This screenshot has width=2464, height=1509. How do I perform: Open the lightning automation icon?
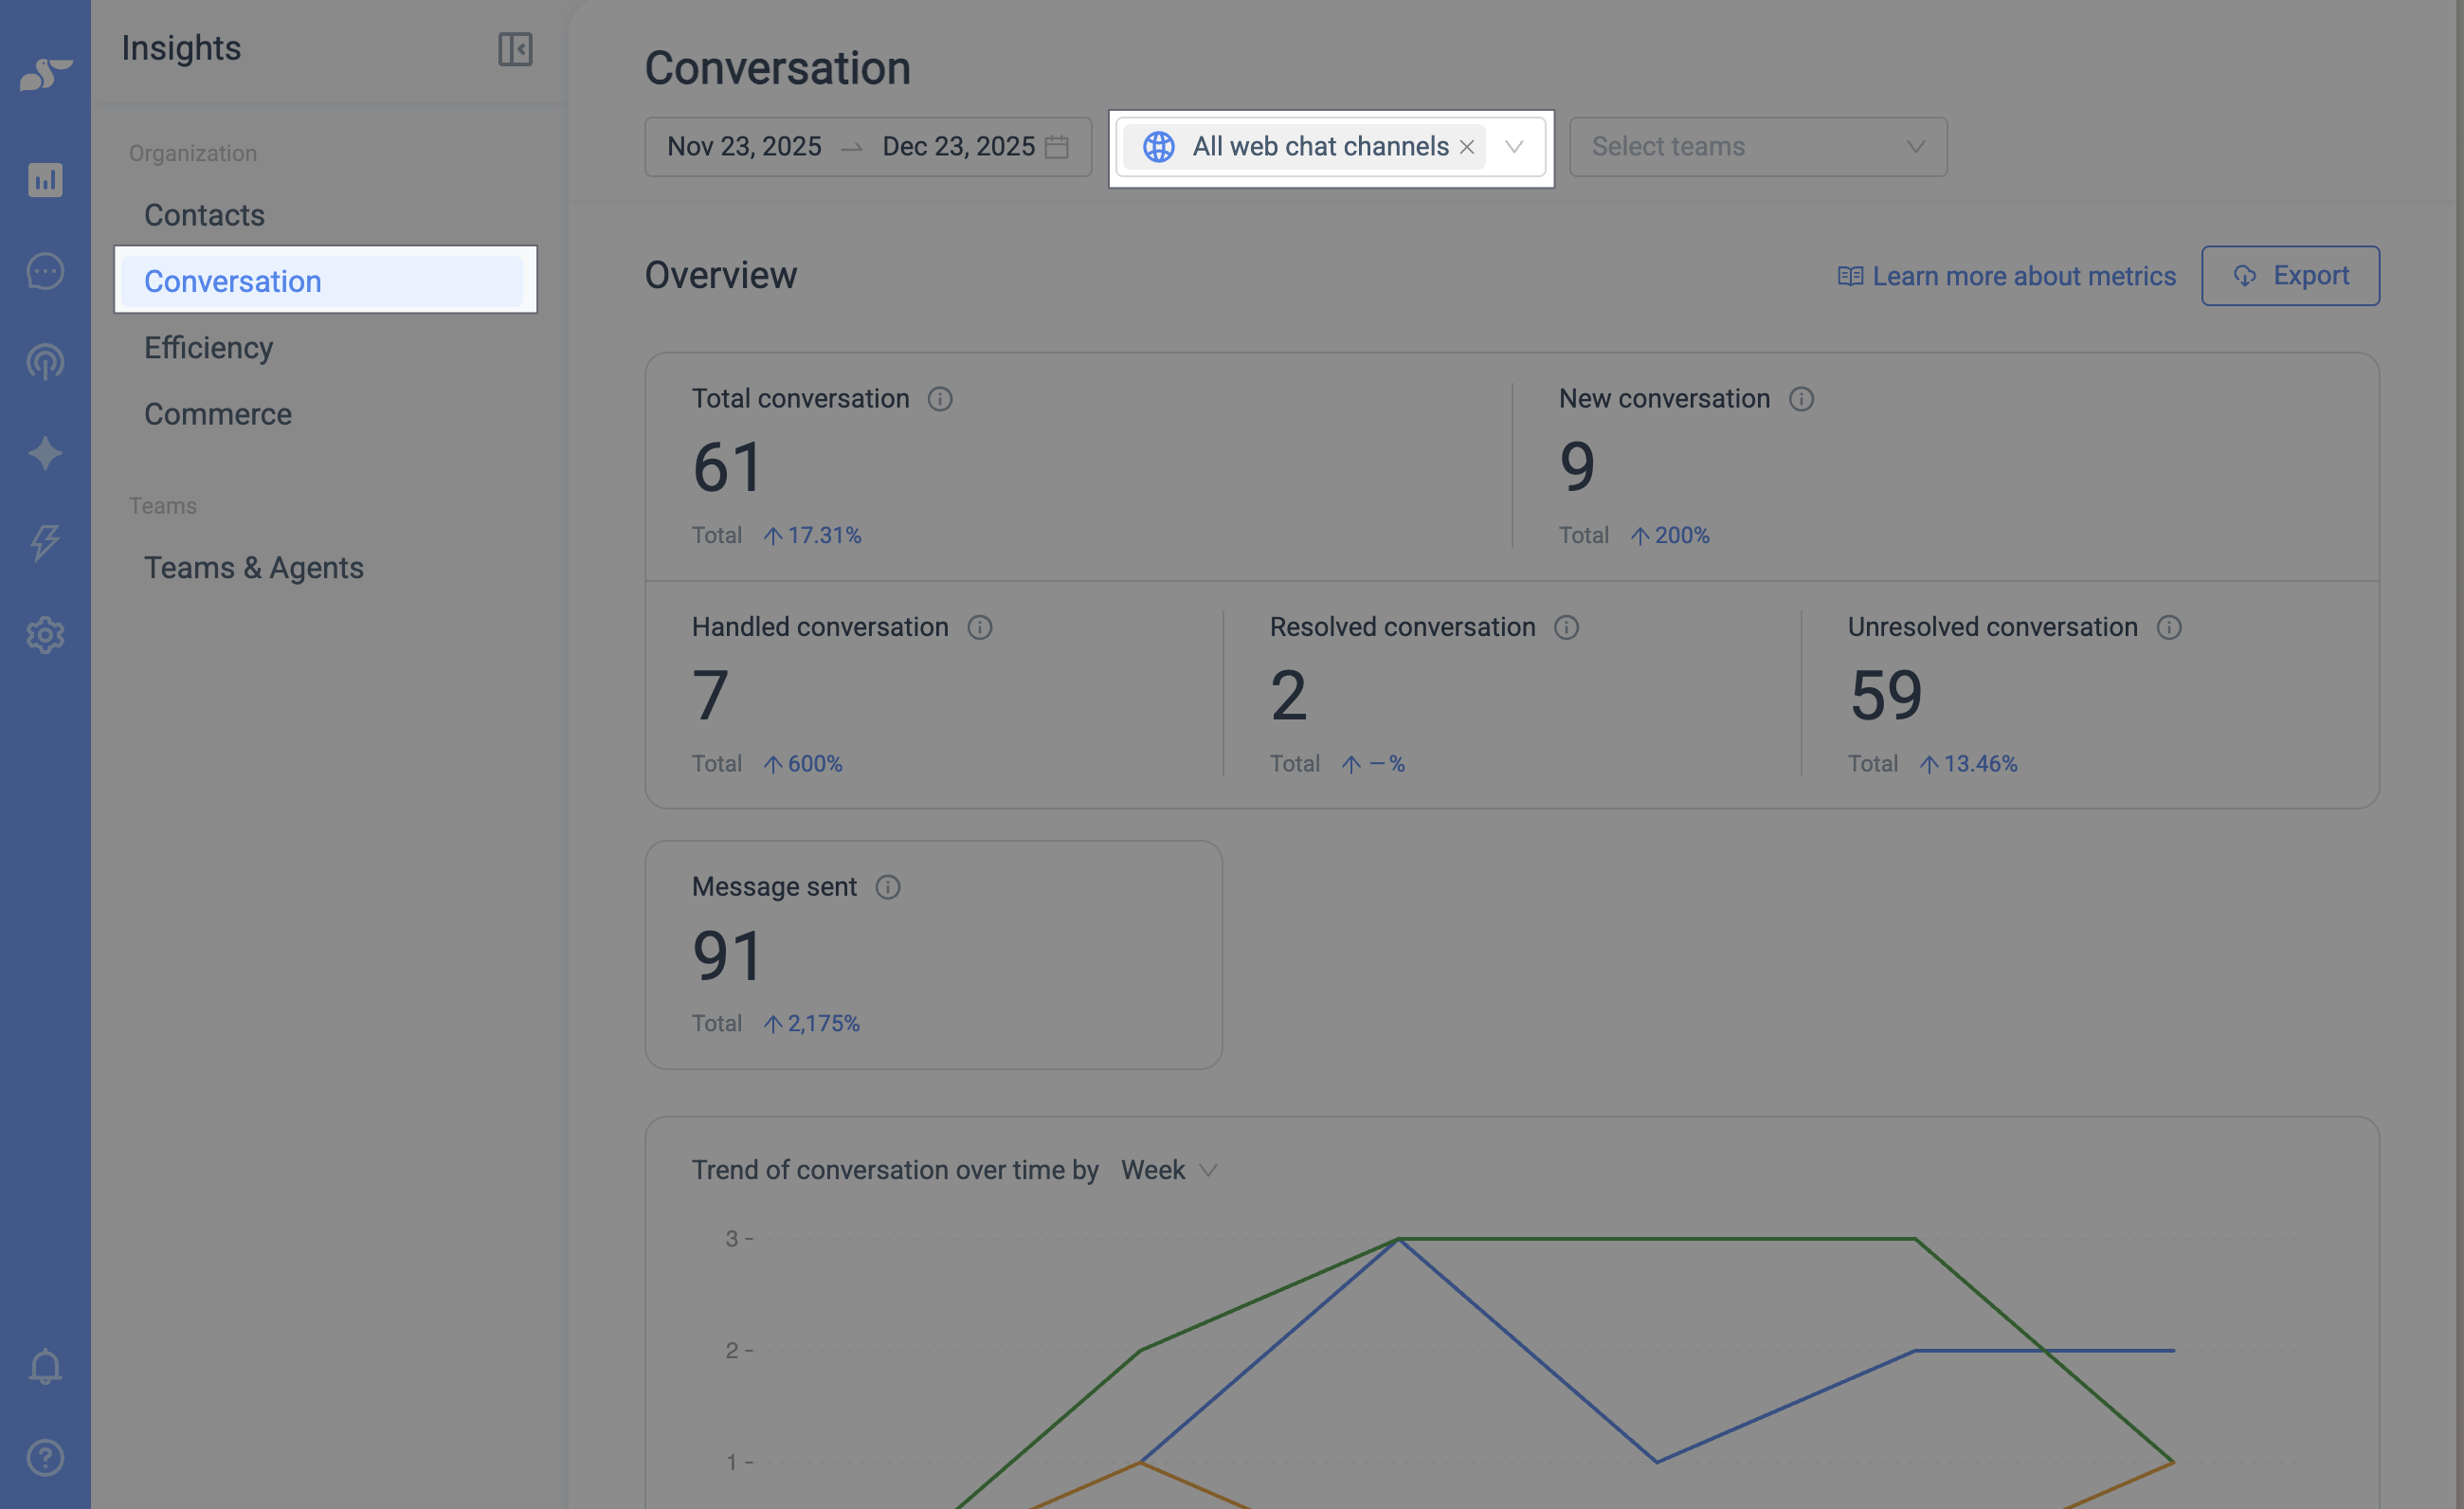[x=45, y=543]
